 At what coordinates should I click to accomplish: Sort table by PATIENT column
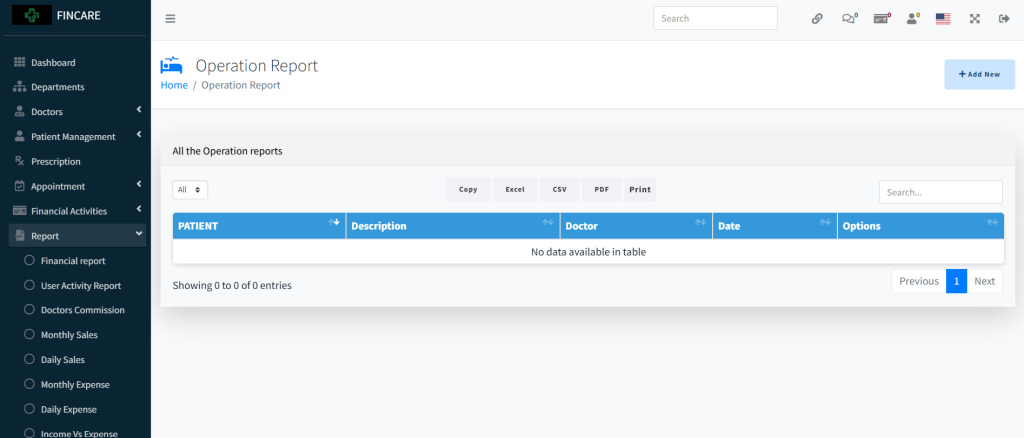pyautogui.click(x=259, y=226)
